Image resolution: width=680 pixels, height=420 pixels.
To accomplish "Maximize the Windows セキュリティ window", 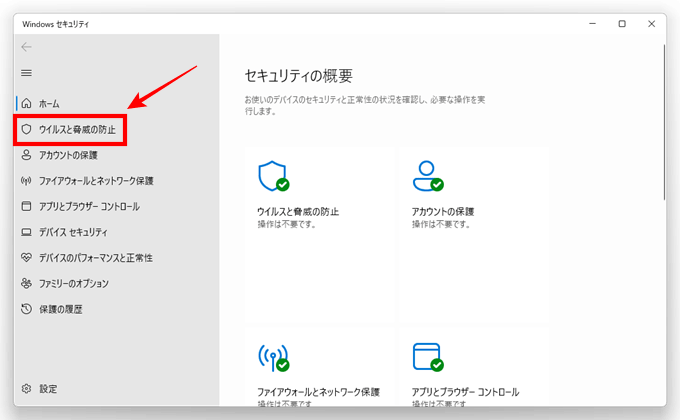I will [622, 23].
